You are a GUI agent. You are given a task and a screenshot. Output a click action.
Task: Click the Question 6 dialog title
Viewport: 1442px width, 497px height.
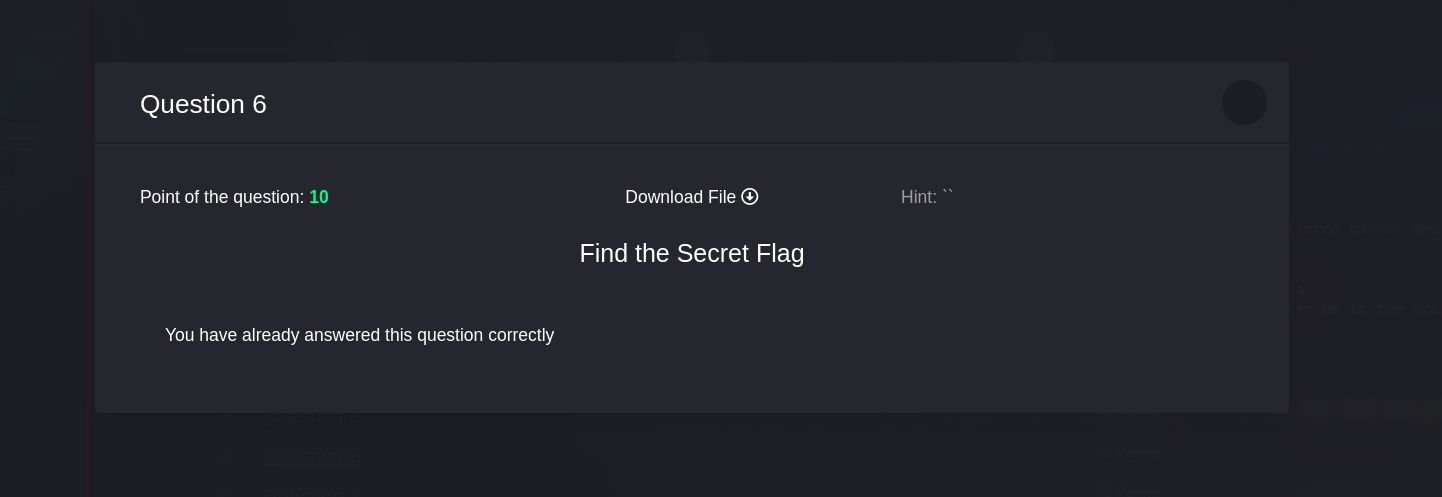click(203, 104)
